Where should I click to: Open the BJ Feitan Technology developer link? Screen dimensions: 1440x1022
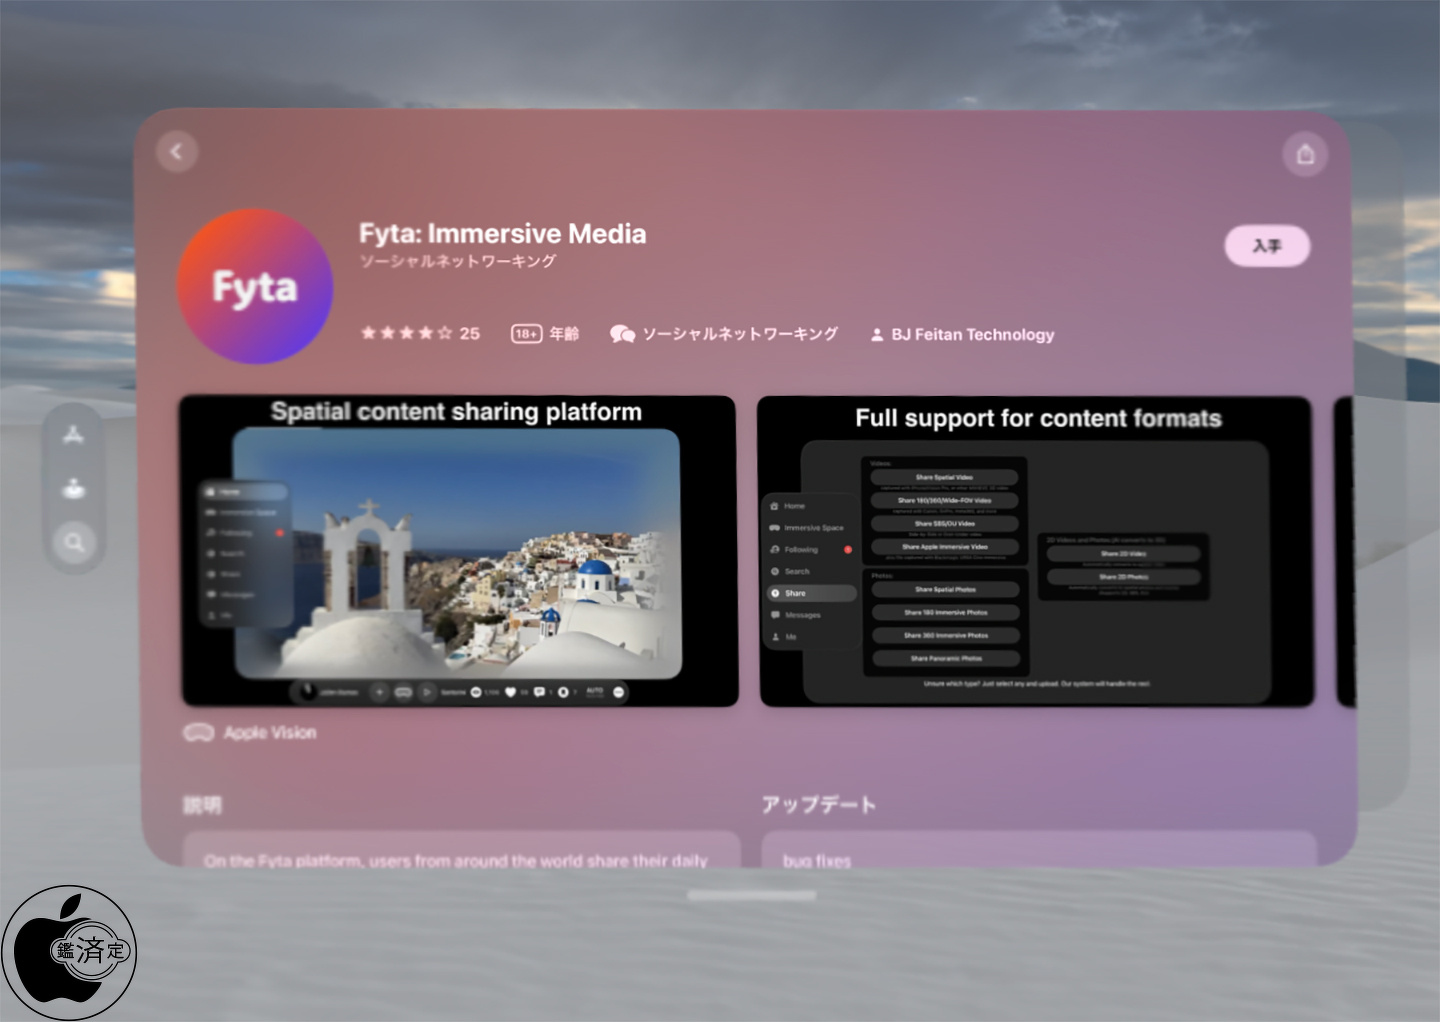click(x=972, y=335)
